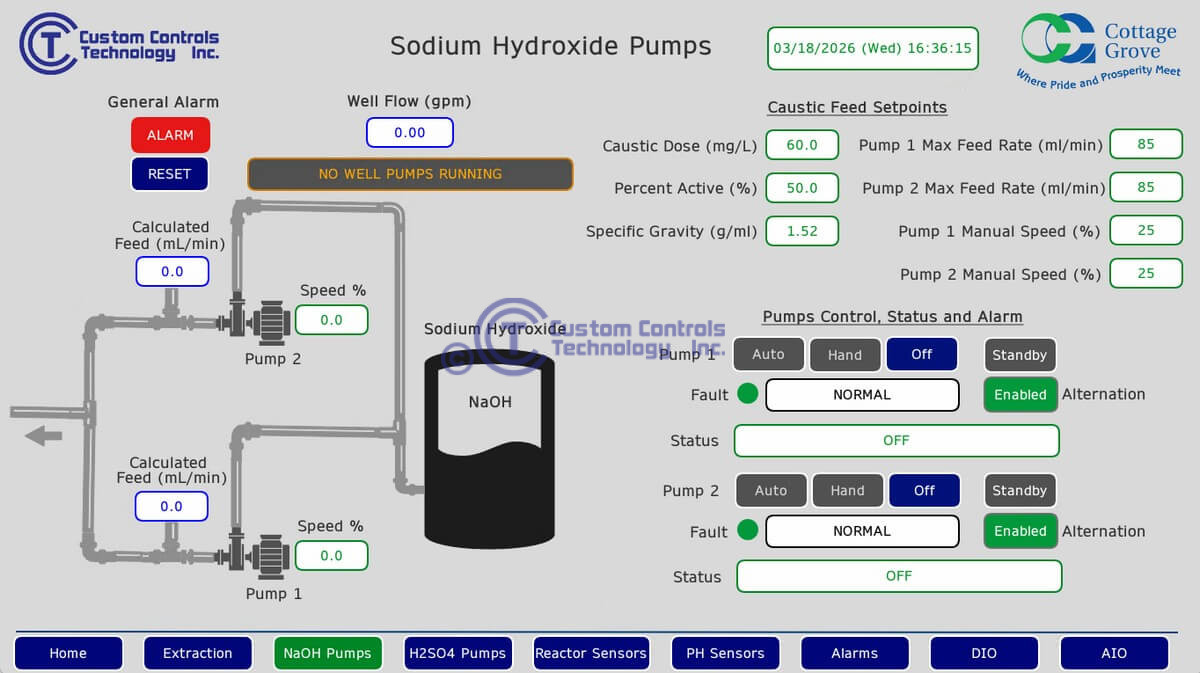The width and height of the screenshot is (1200, 673).
Task: Click the flow direction arrow on outlet pipe
Action: point(44,435)
